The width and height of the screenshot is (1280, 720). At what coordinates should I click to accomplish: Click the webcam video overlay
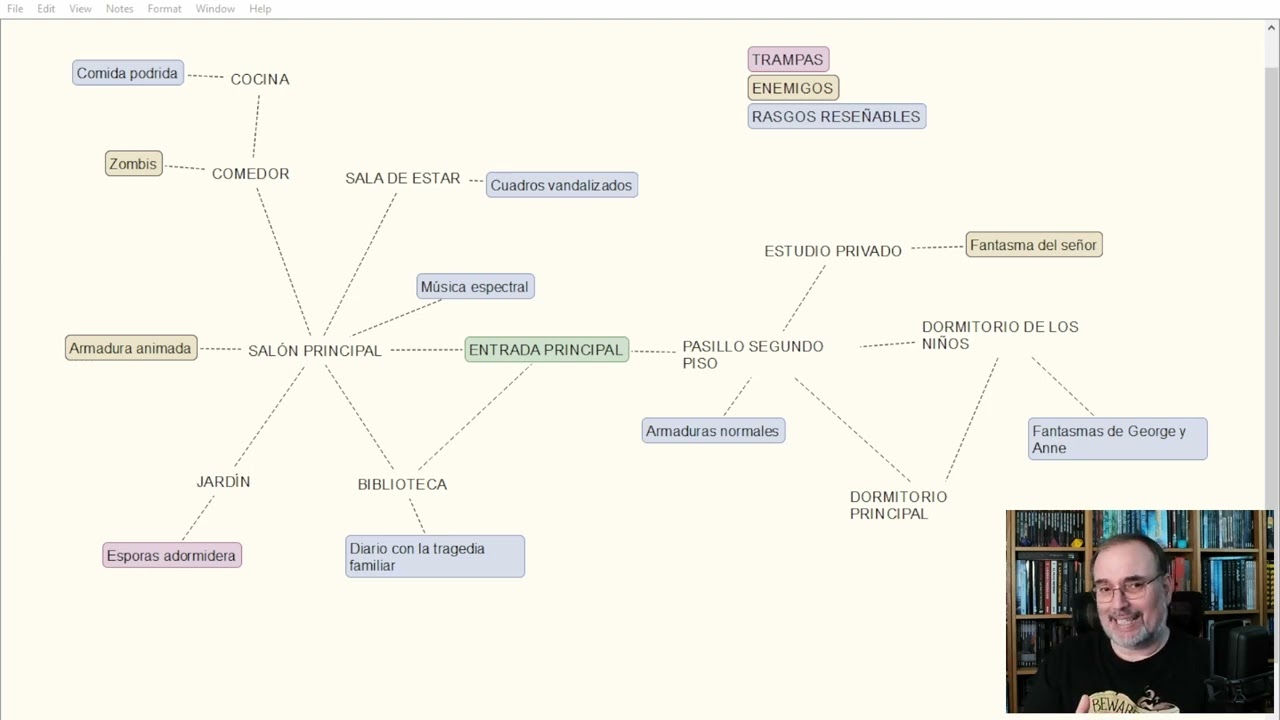click(x=1140, y=612)
